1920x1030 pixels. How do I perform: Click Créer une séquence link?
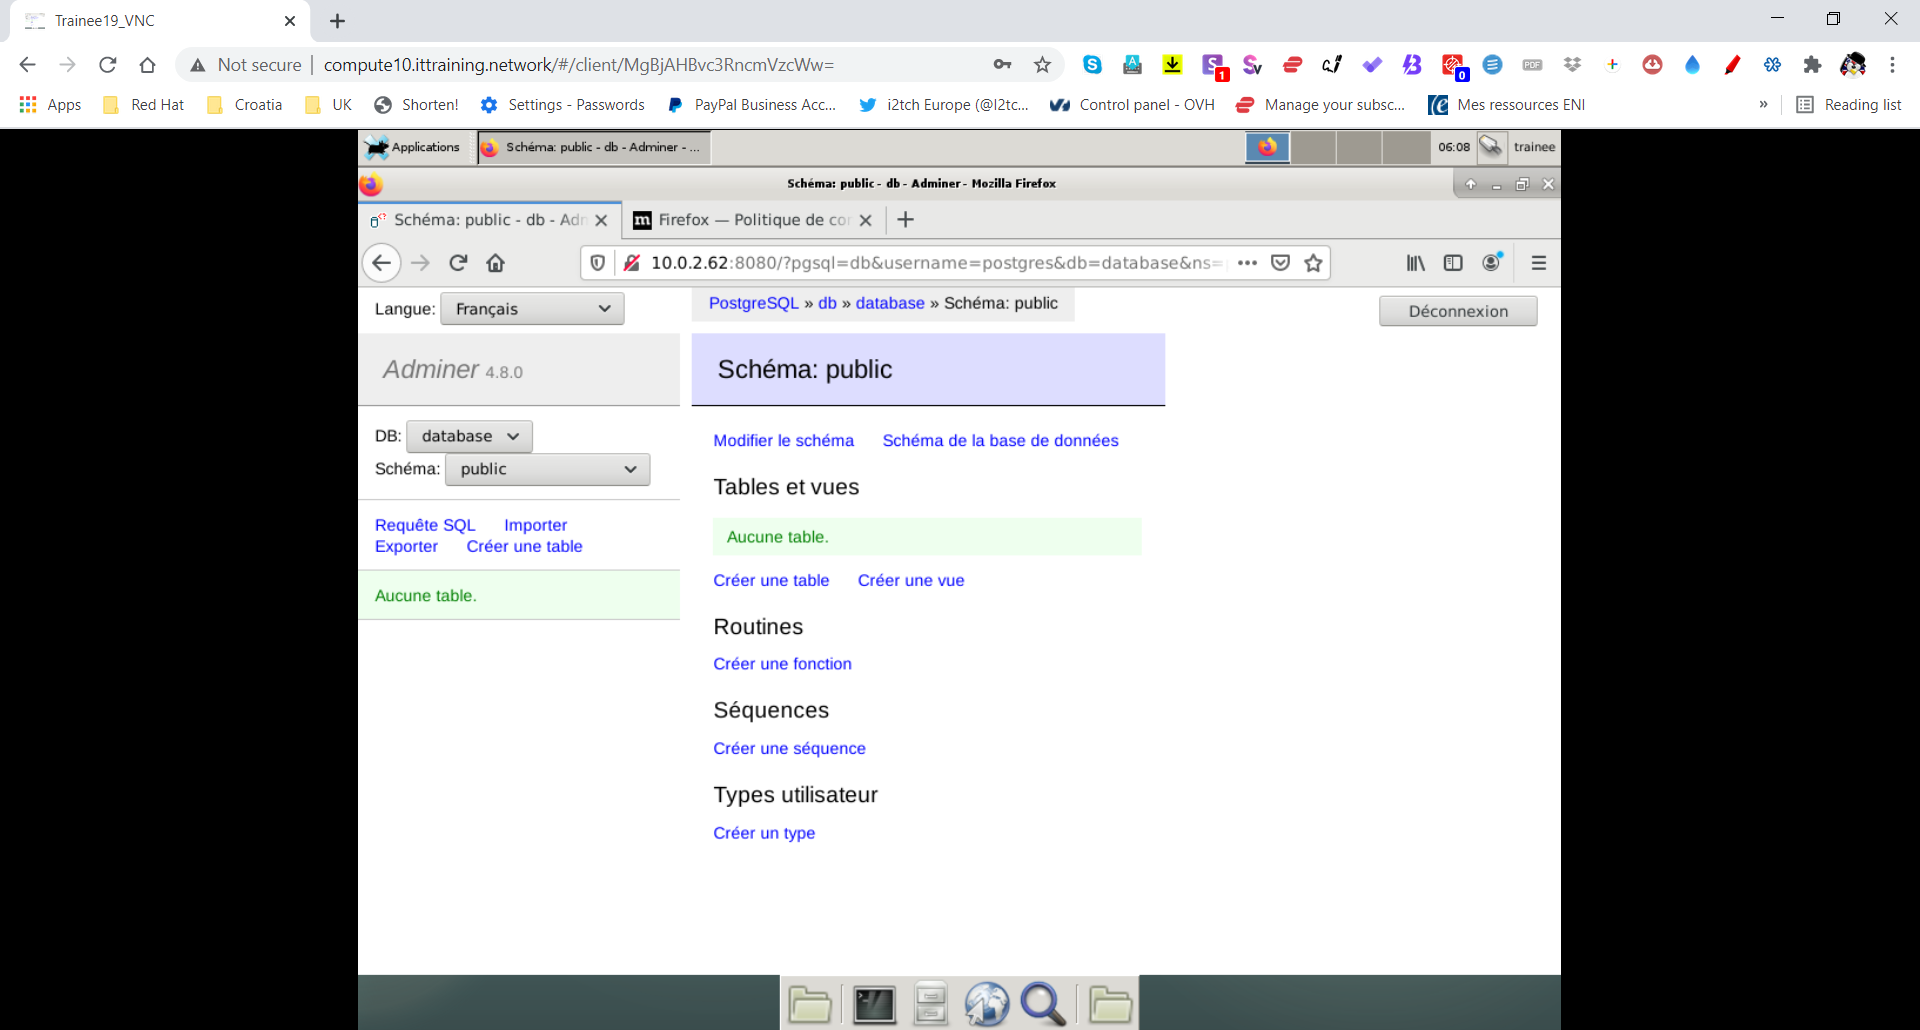coord(789,748)
